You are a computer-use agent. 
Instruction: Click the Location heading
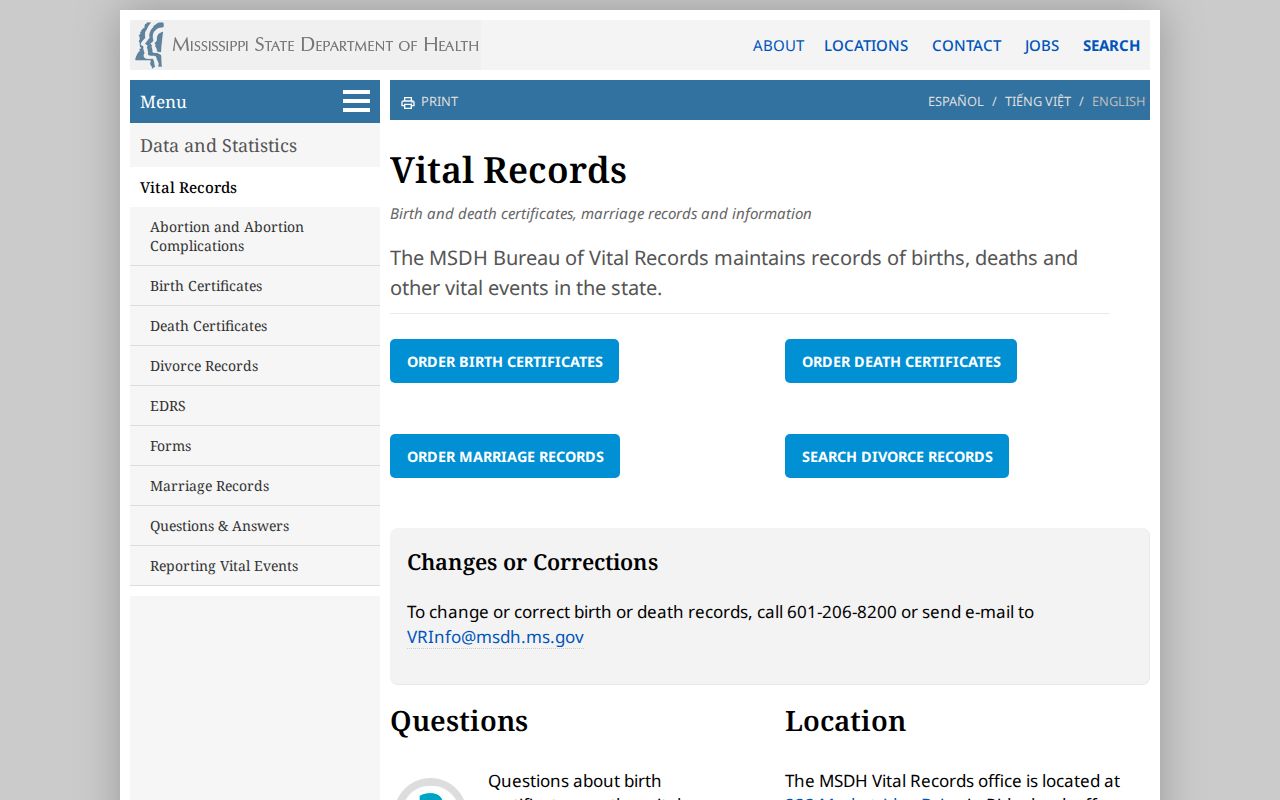click(845, 721)
